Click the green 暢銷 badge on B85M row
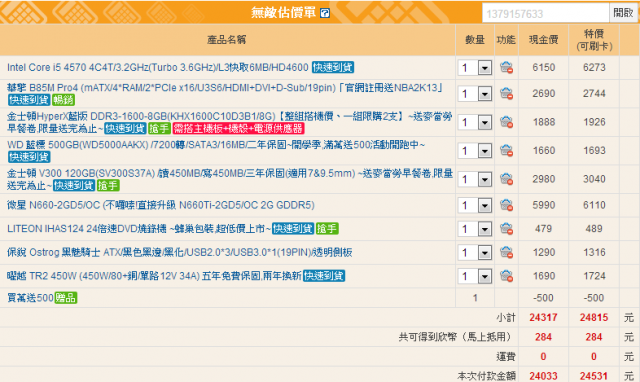Screen dimensions: 640x382 click(x=63, y=100)
